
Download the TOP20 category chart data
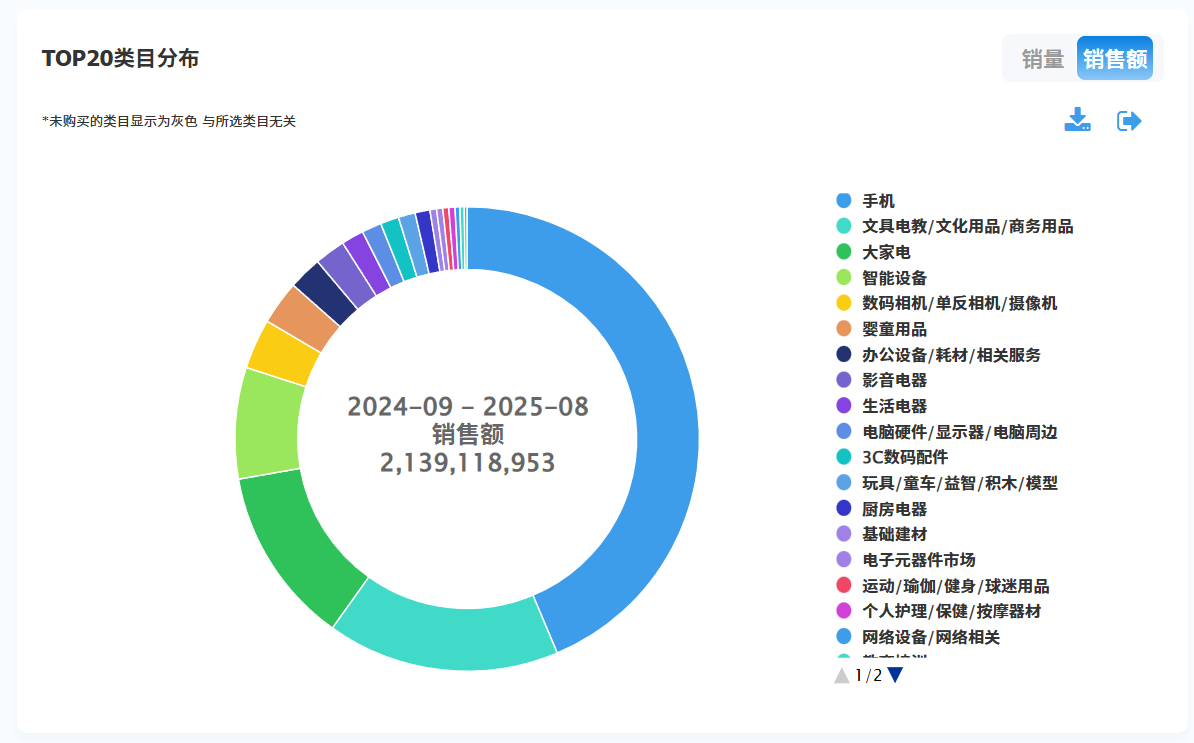click(x=1077, y=120)
